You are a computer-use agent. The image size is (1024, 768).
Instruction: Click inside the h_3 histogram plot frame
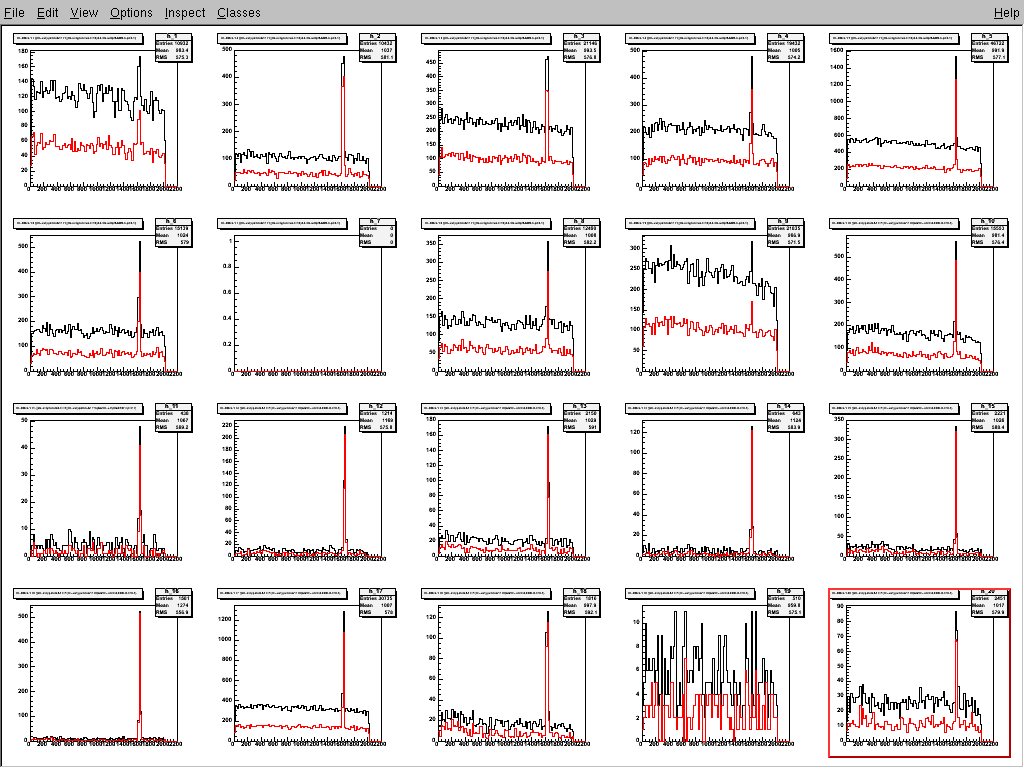(512, 119)
